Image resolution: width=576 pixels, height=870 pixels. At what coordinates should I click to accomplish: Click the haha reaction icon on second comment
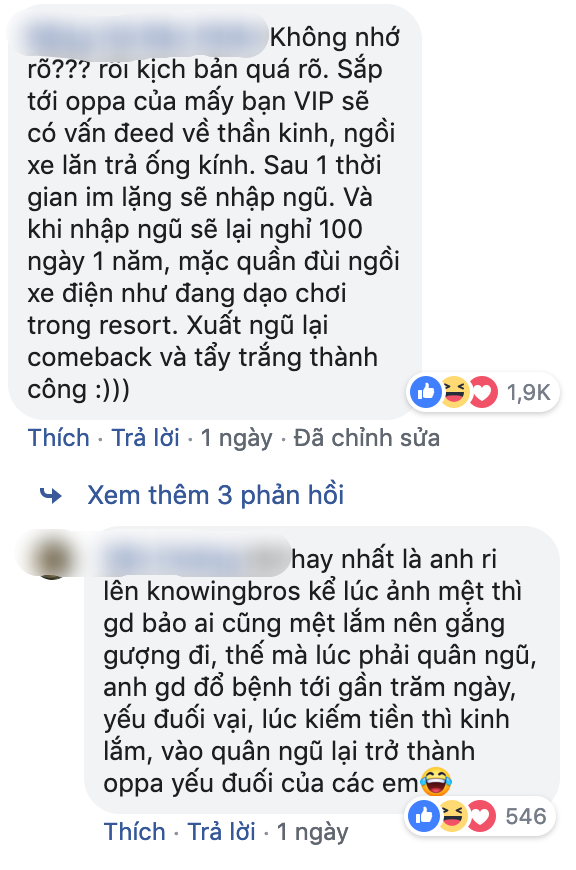pyautogui.click(x=453, y=816)
